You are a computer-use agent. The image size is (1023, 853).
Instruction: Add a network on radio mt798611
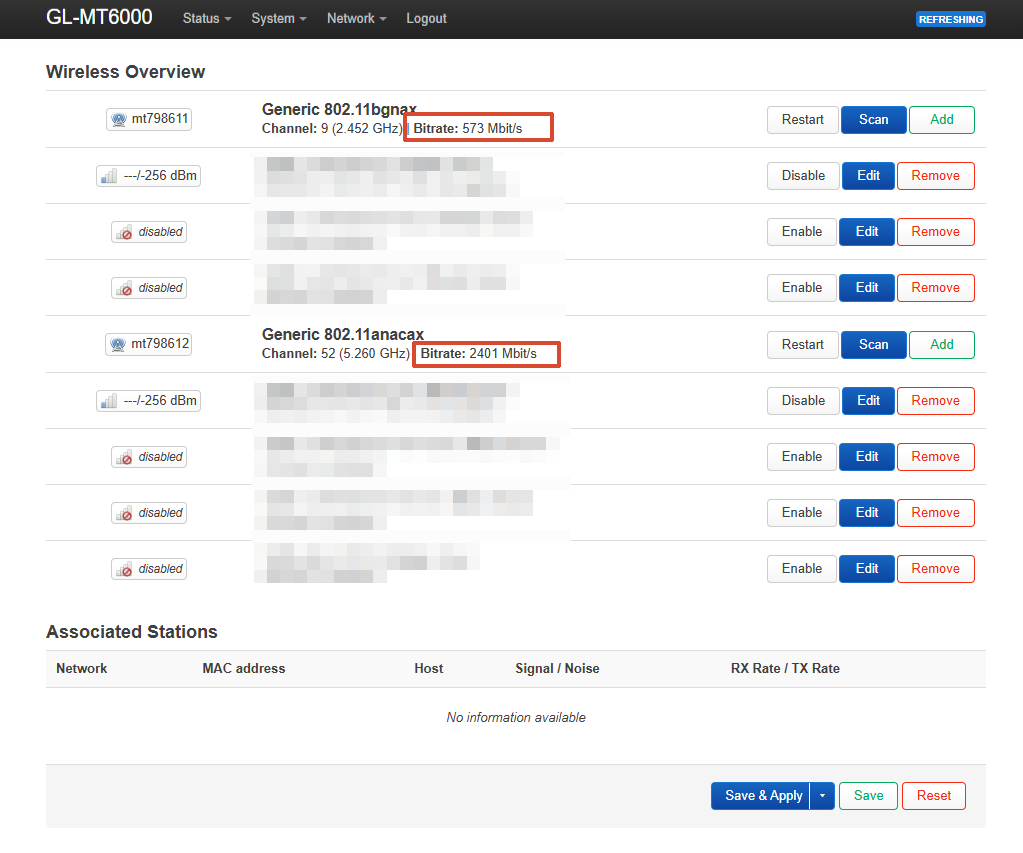pyautogui.click(x=941, y=120)
